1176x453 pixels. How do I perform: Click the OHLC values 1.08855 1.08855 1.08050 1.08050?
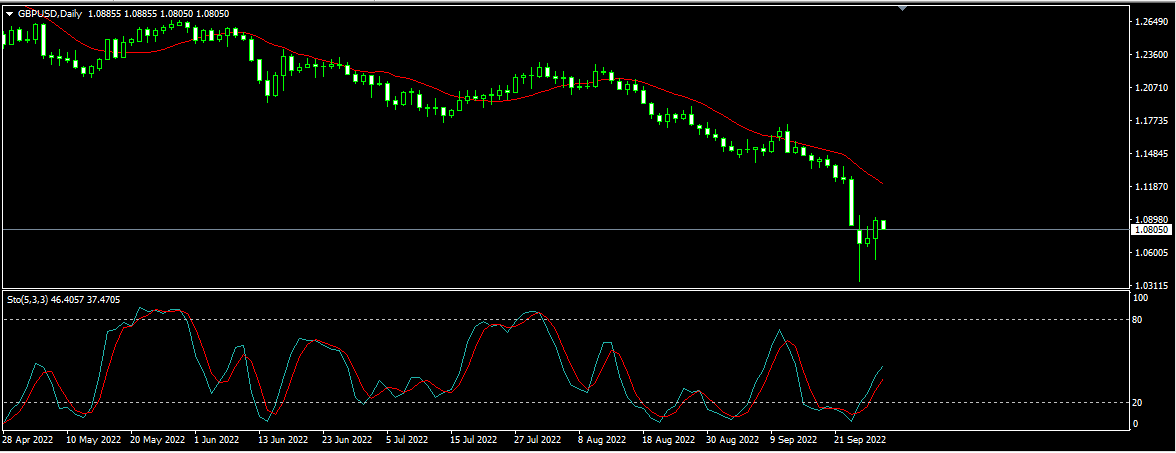[158, 14]
